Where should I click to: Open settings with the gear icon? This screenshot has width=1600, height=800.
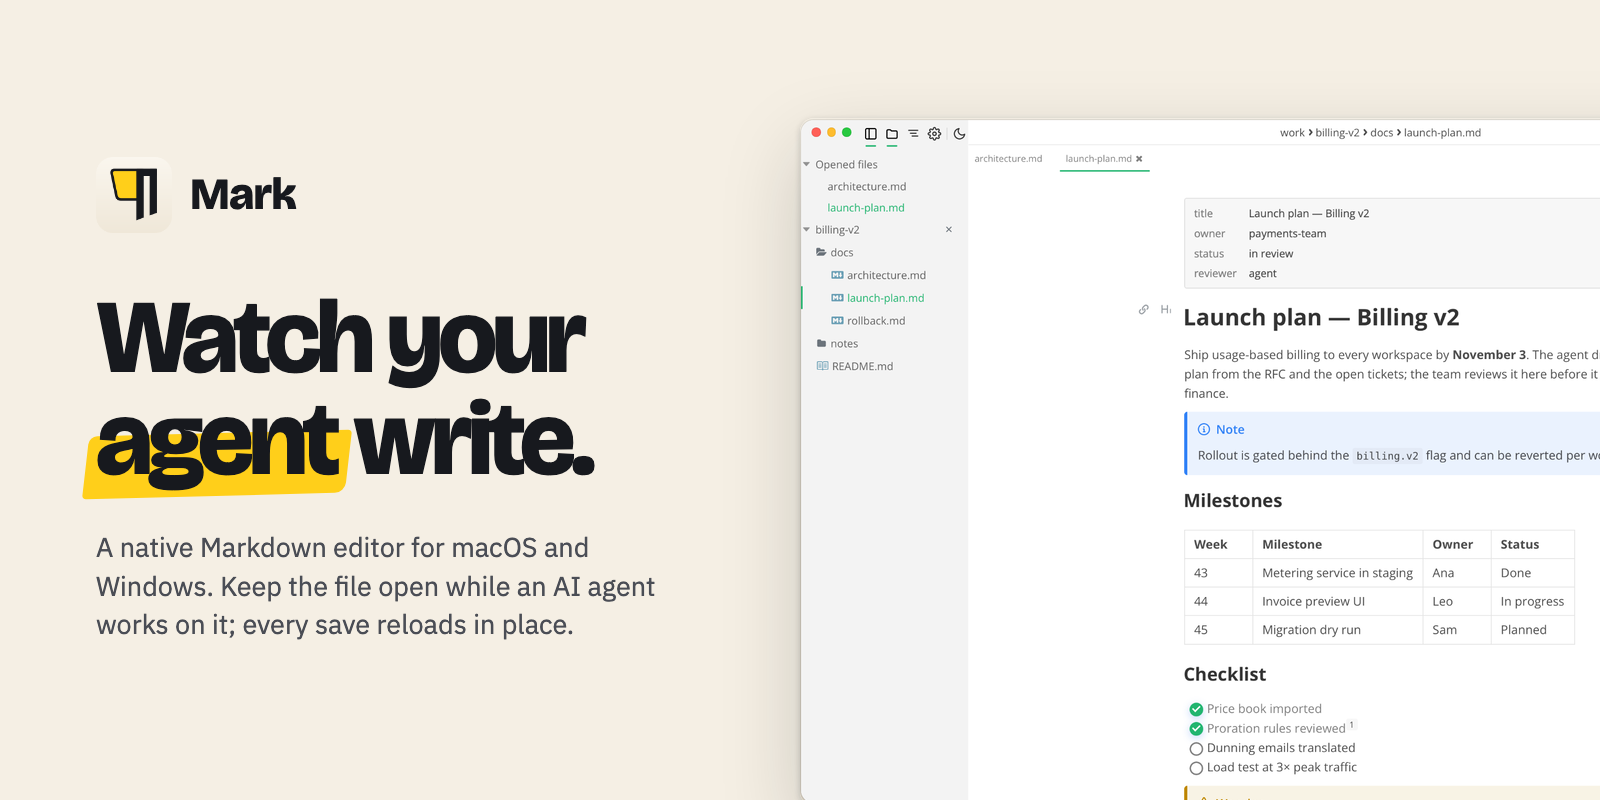[x=934, y=134]
